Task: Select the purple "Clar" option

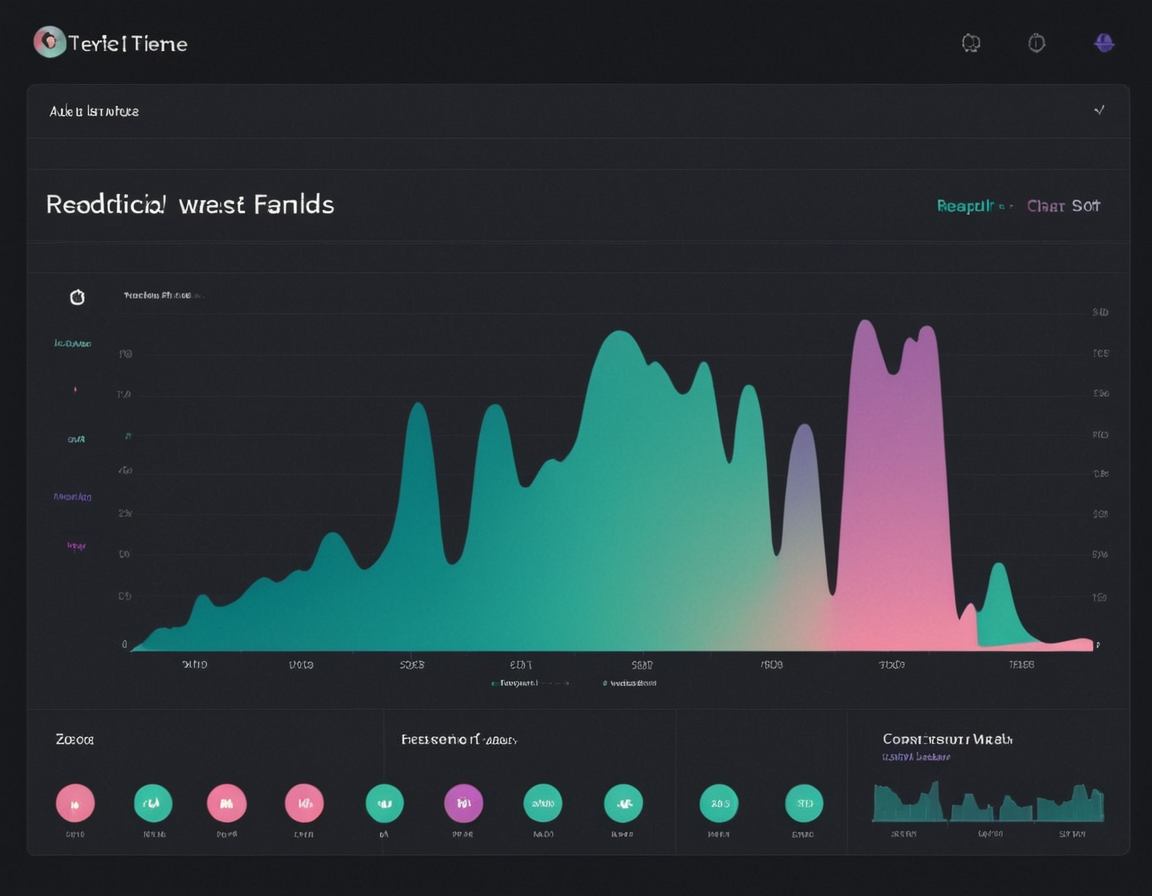Action: 1045,206
